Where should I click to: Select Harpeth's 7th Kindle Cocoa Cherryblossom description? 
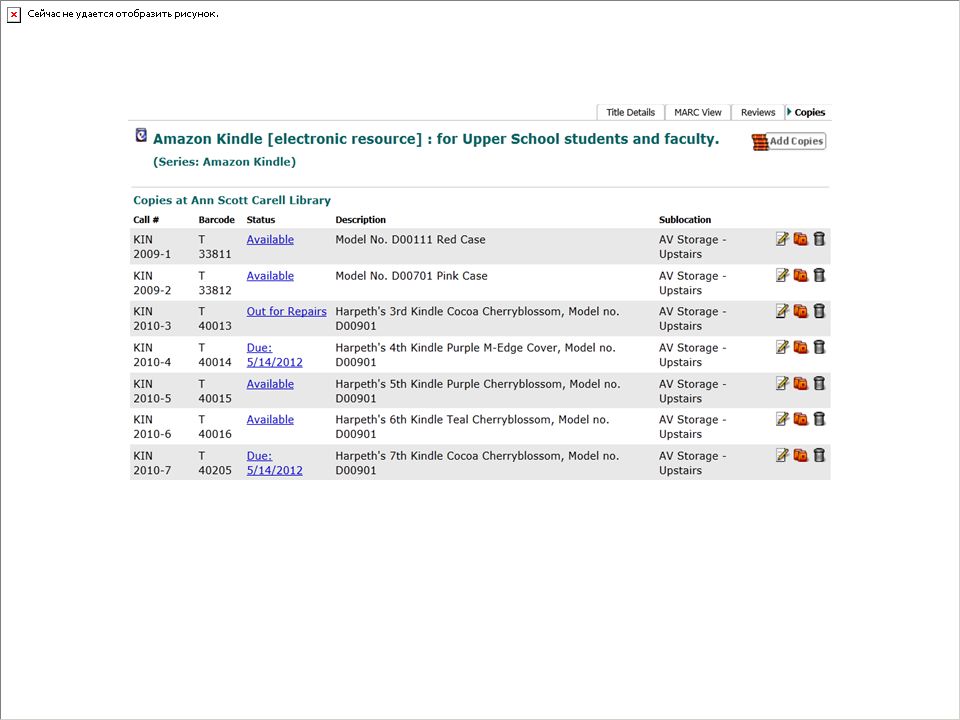pyautogui.click(x=477, y=463)
